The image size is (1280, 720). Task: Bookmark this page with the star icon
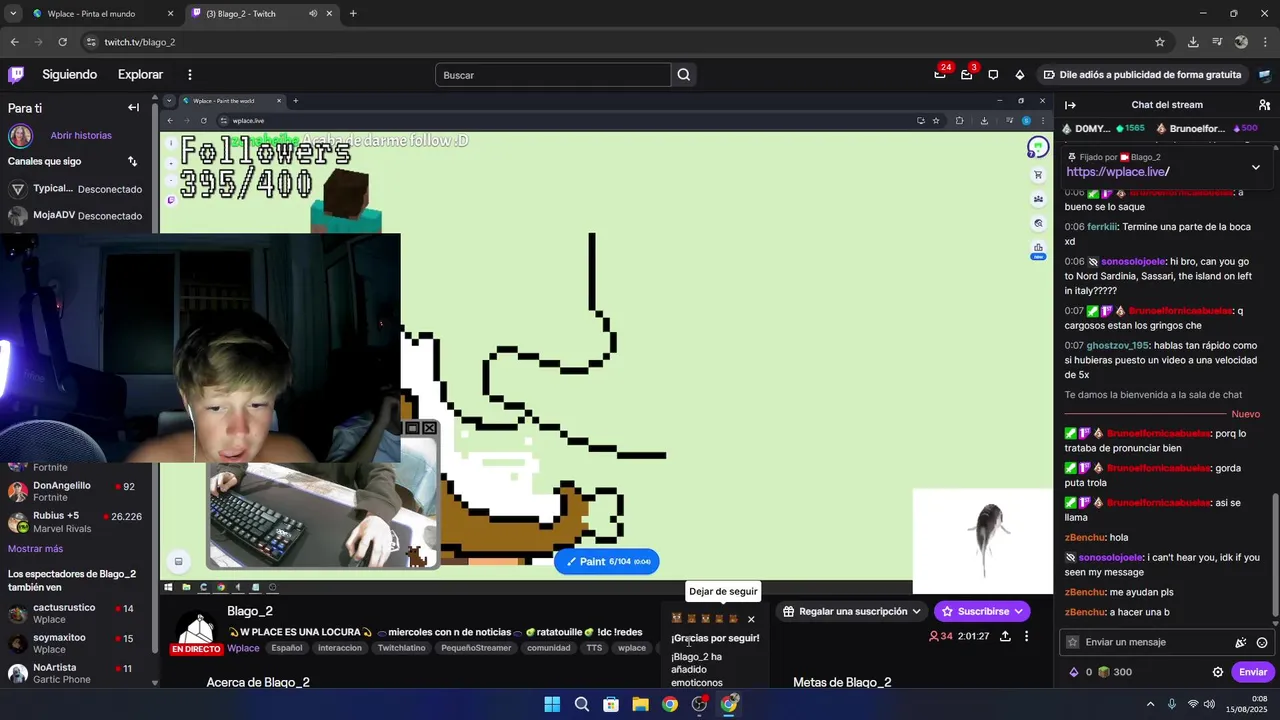click(x=1160, y=42)
